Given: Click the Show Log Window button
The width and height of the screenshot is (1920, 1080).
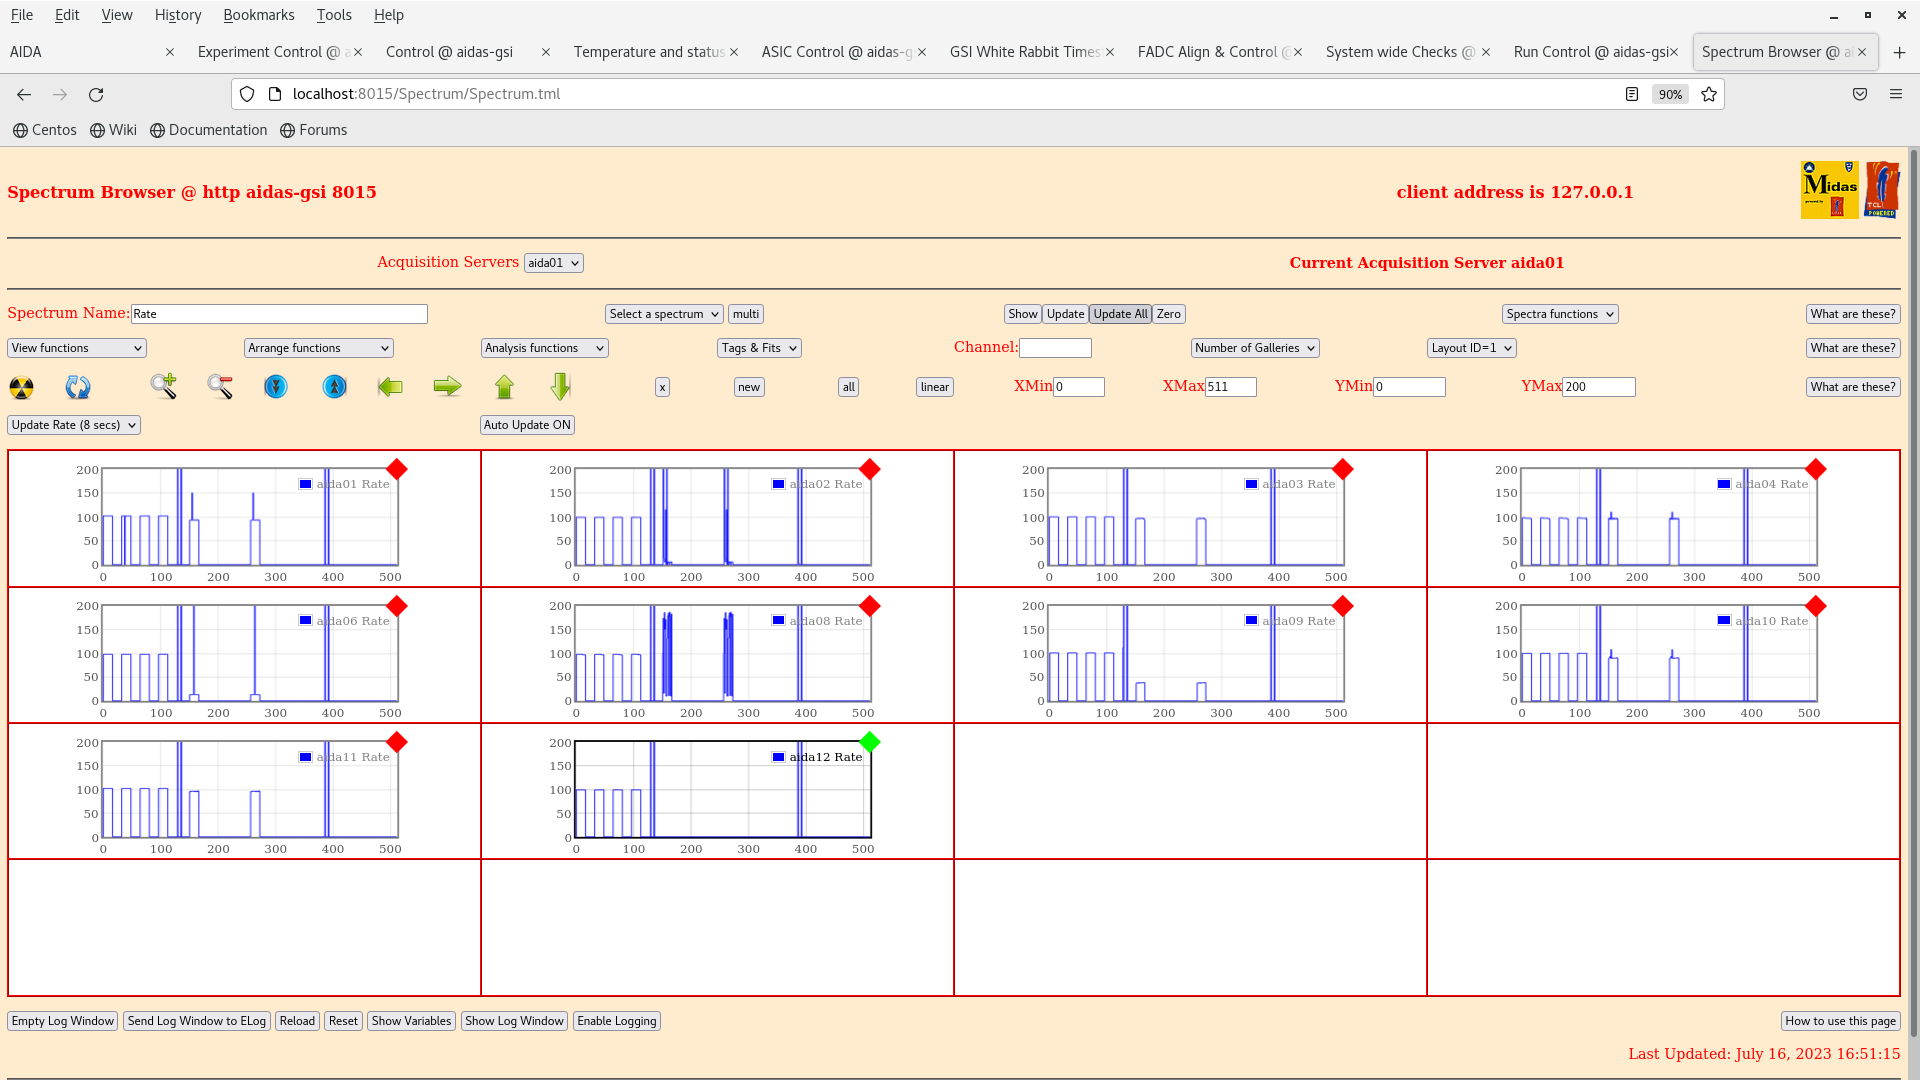Looking at the screenshot, I should click(x=514, y=1021).
